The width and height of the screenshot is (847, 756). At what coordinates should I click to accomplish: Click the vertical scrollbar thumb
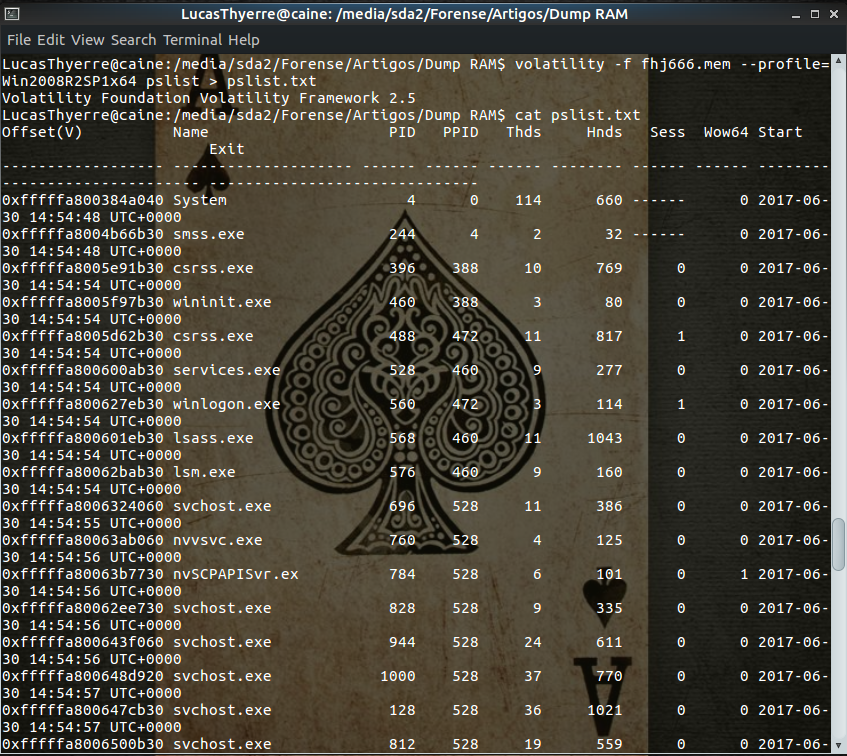coord(838,544)
